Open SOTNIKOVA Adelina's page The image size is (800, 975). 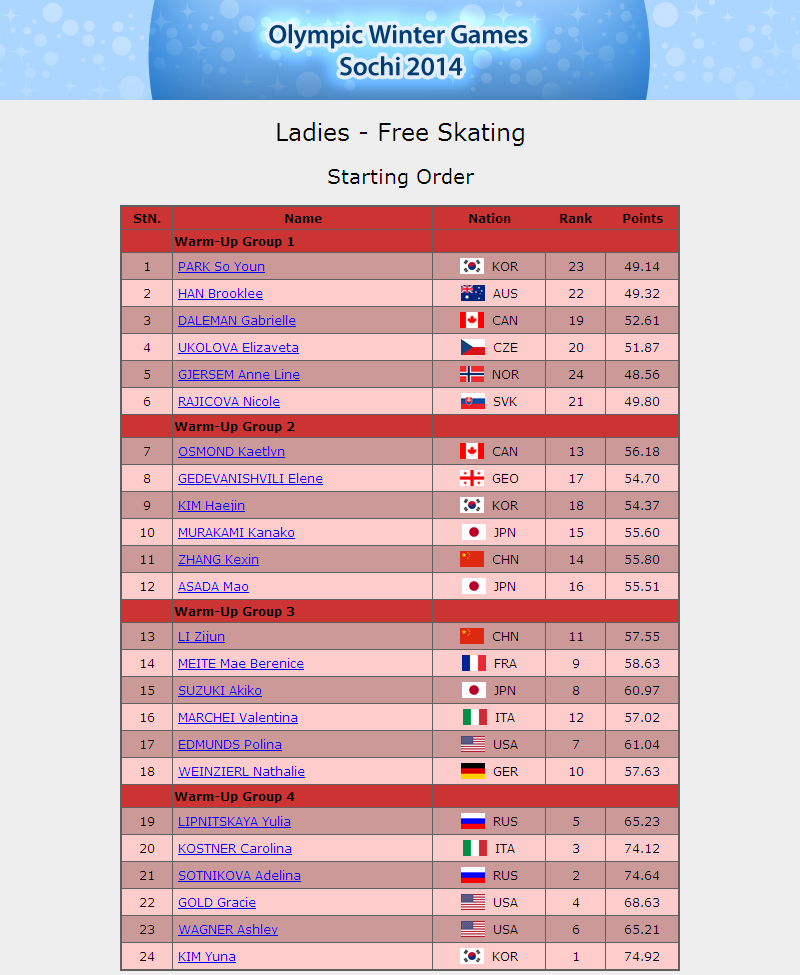point(239,876)
